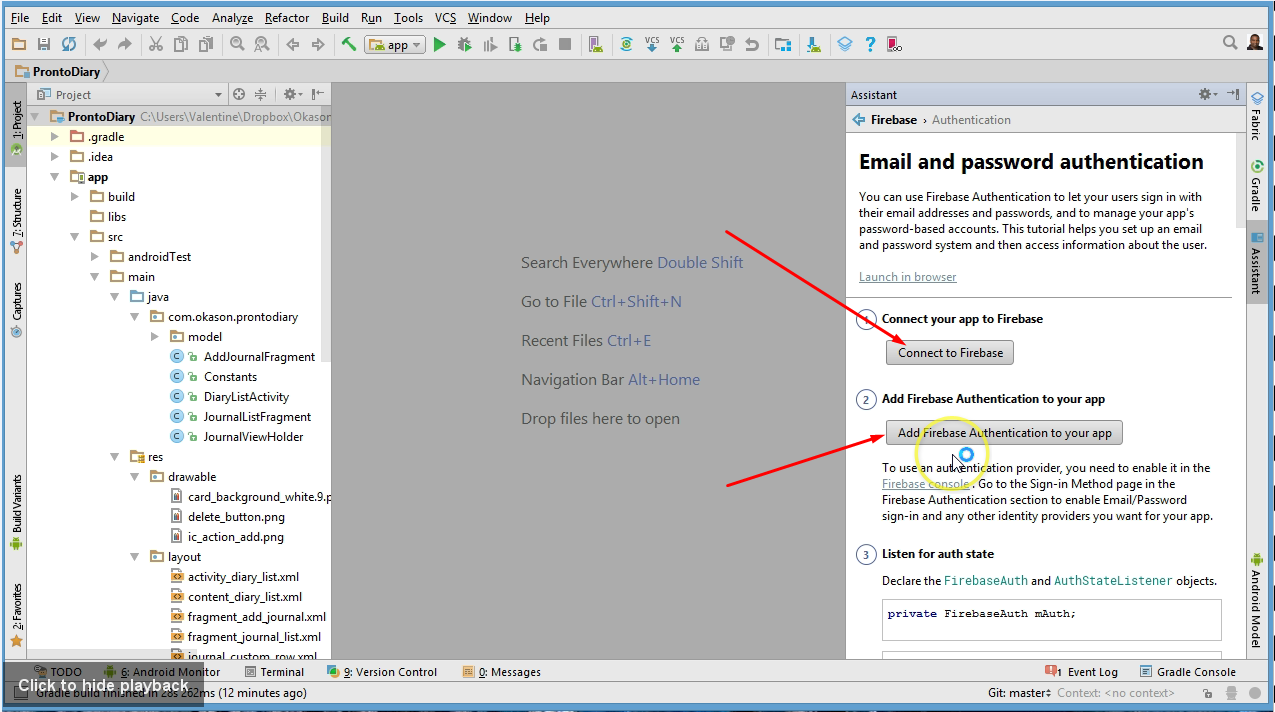1275x712 pixels.
Task: Click the Make Project hammer icon
Action: point(349,44)
